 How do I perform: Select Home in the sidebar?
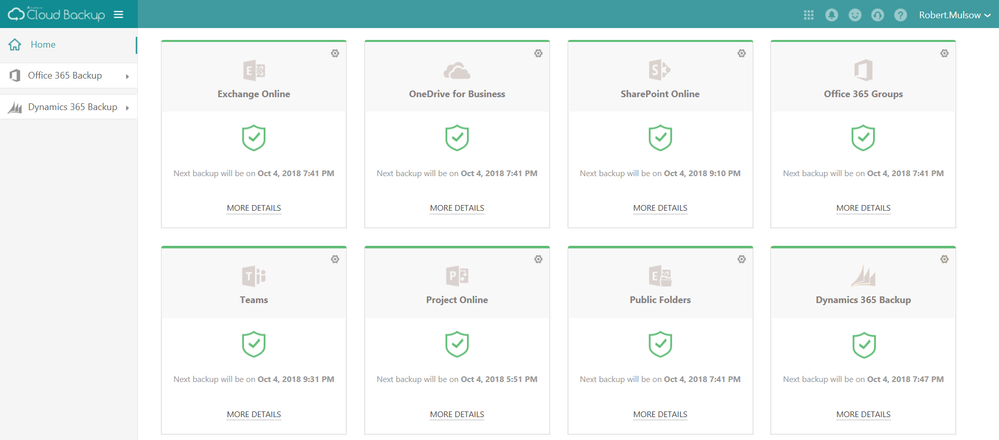pyautogui.click(x=68, y=45)
